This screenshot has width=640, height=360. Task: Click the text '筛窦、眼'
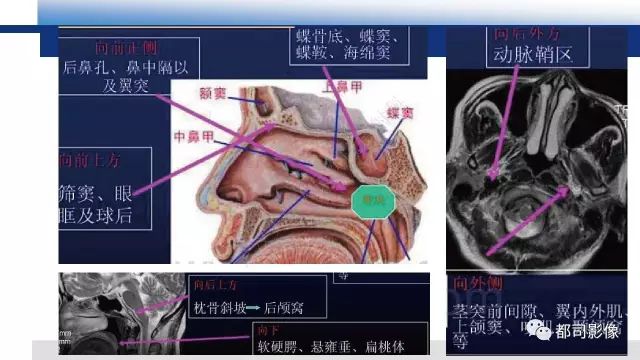96,193
